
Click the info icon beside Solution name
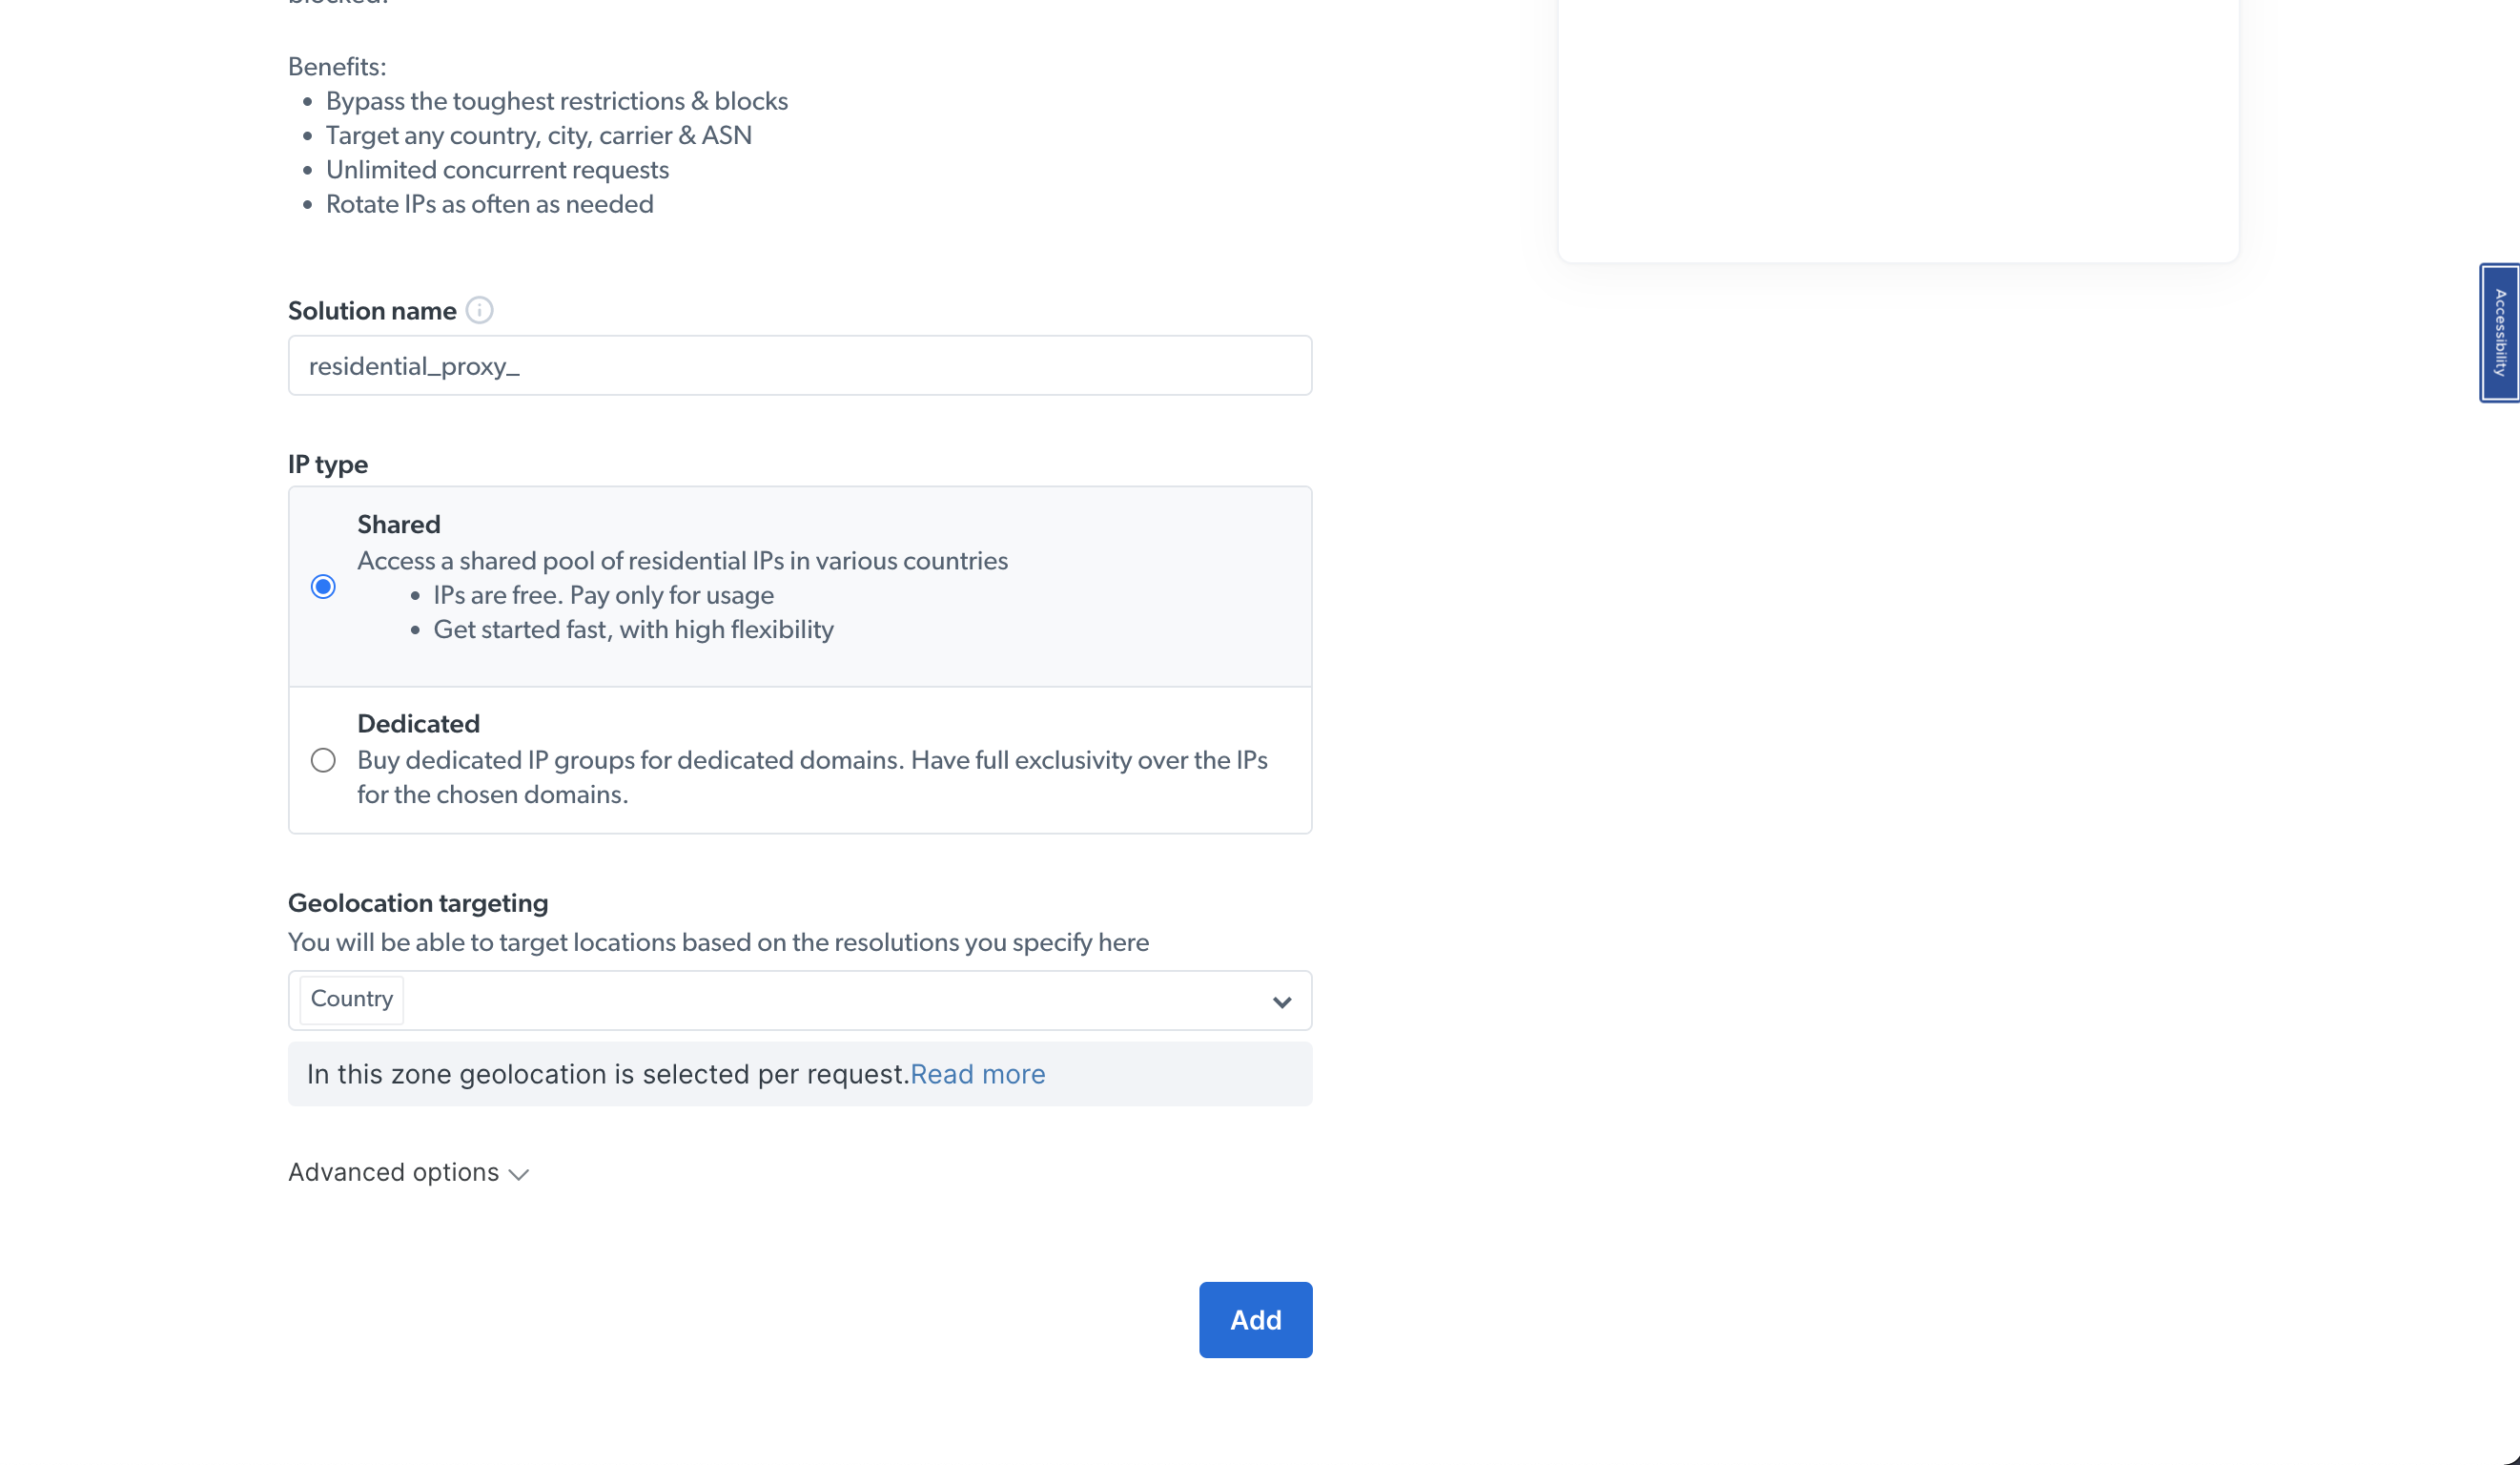480,311
